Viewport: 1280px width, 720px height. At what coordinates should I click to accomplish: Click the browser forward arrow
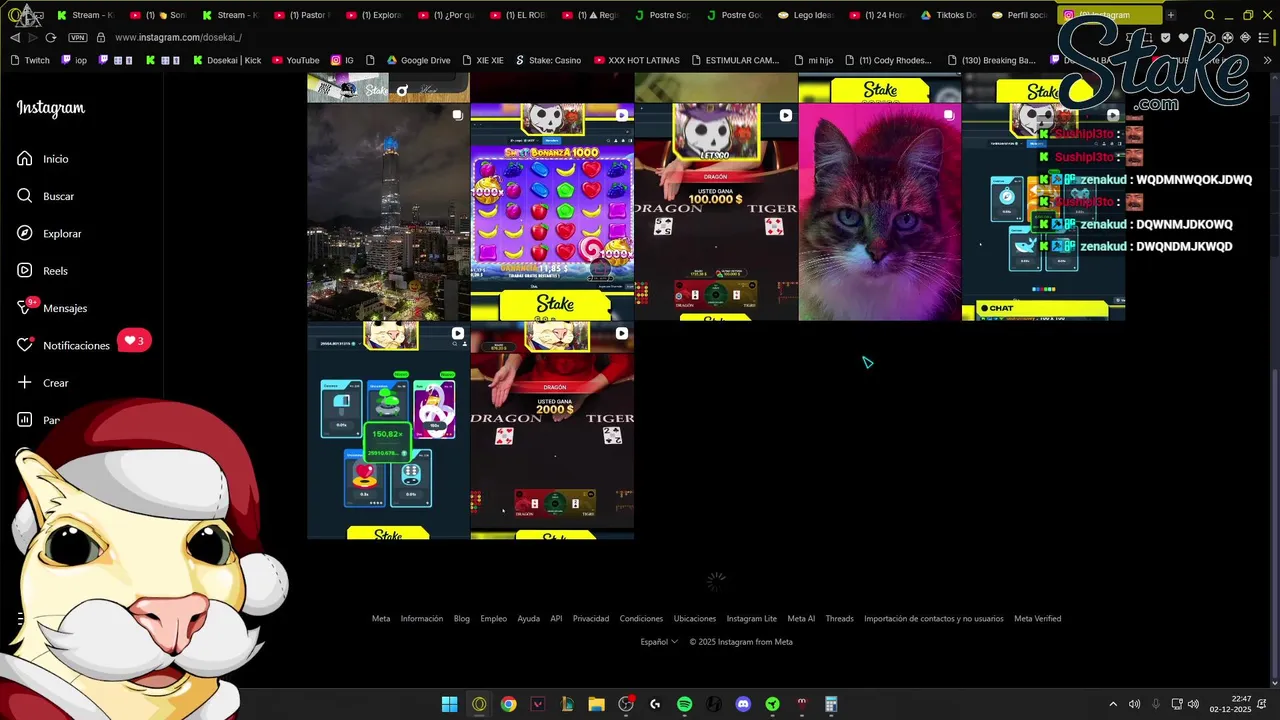[33, 37]
